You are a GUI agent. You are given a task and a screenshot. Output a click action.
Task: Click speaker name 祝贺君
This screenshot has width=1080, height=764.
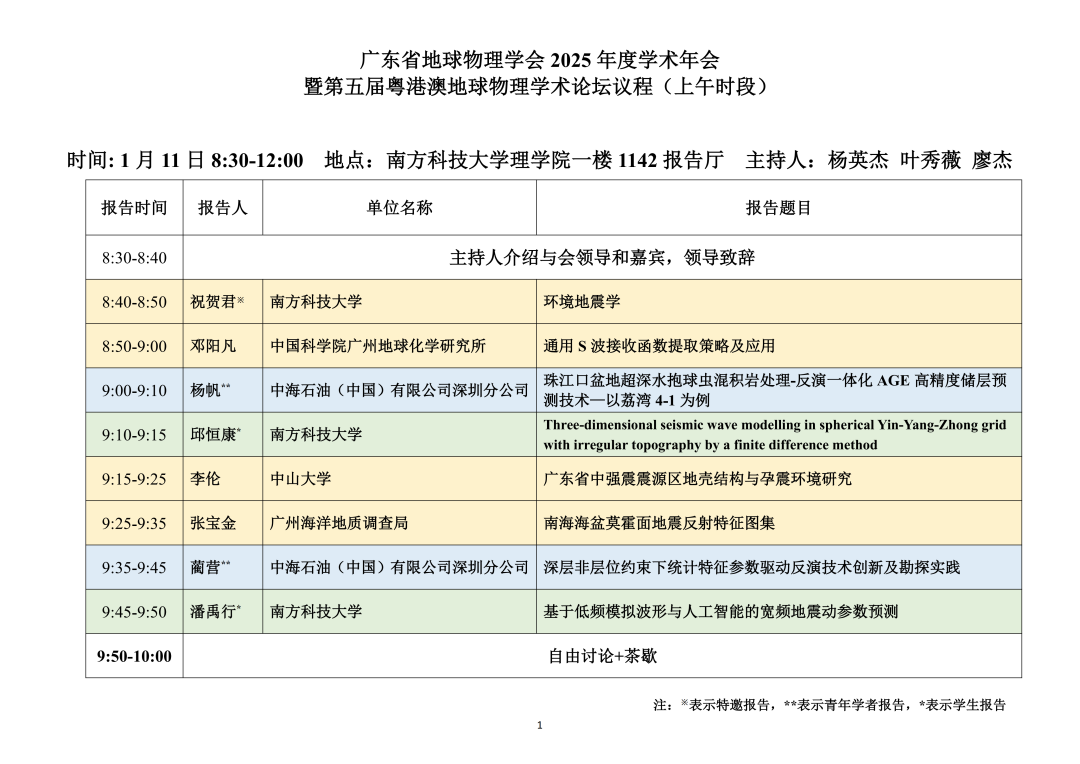point(211,302)
